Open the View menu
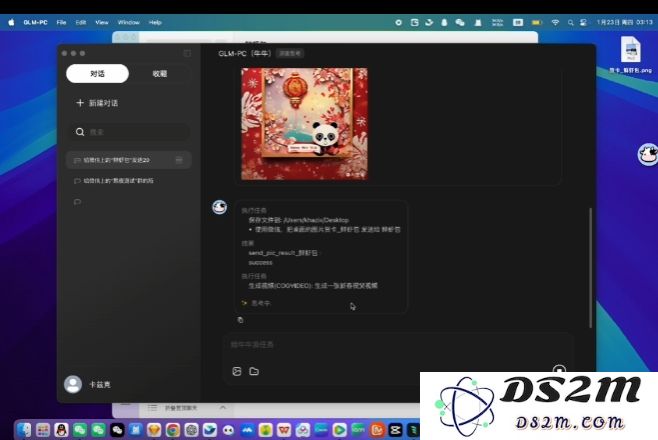Screen dimensions: 658x440 point(102,23)
